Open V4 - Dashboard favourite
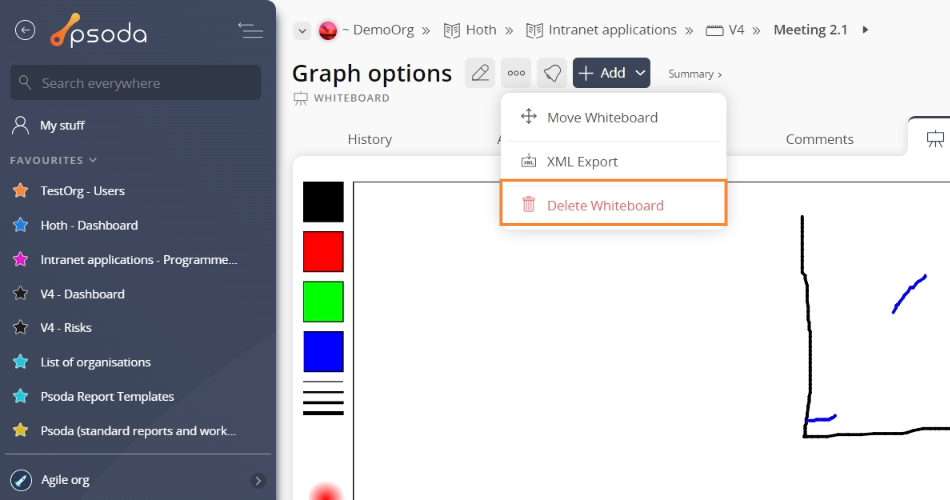 (82, 294)
